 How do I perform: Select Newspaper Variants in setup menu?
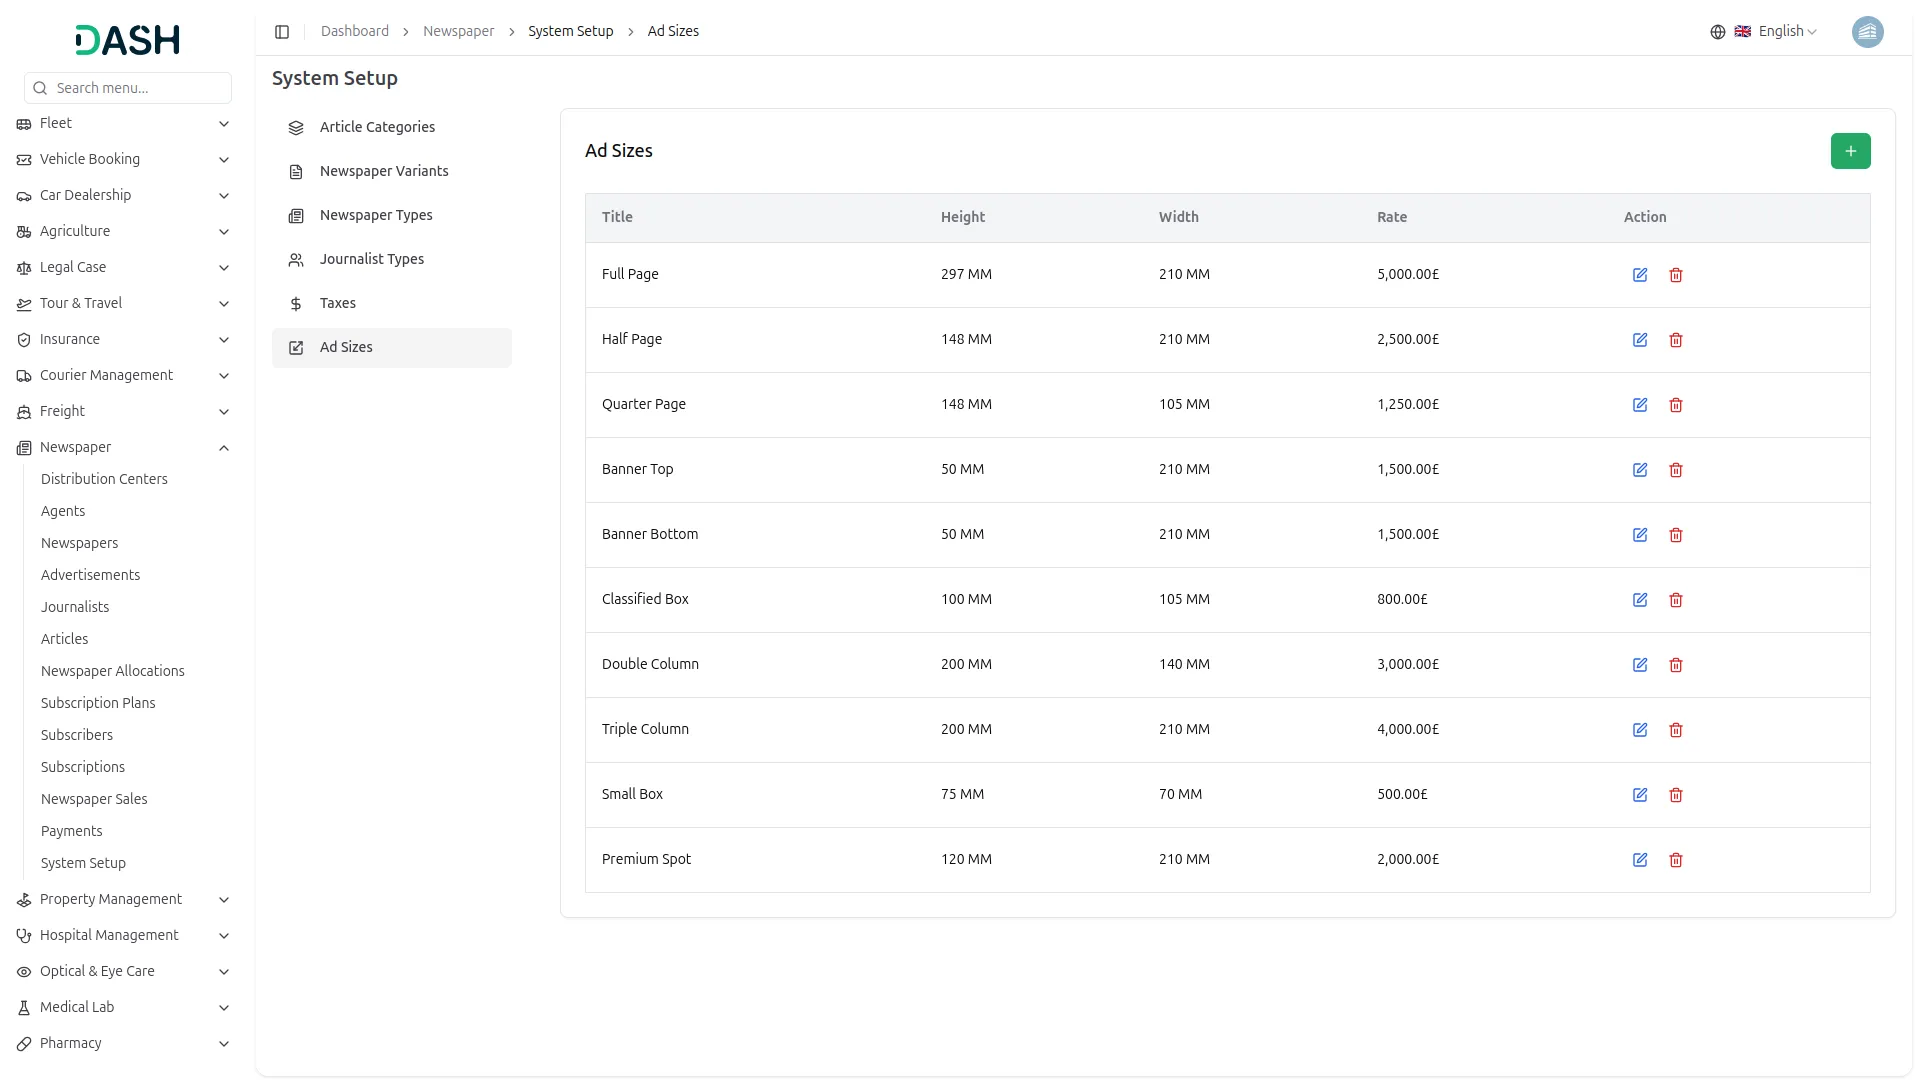[x=384, y=171]
